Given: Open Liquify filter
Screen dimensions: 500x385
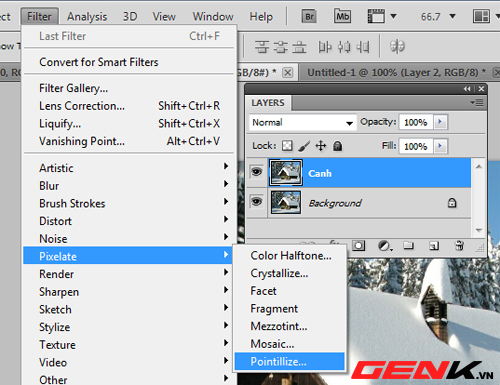Looking at the screenshot, I should pyautogui.click(x=127, y=123).
